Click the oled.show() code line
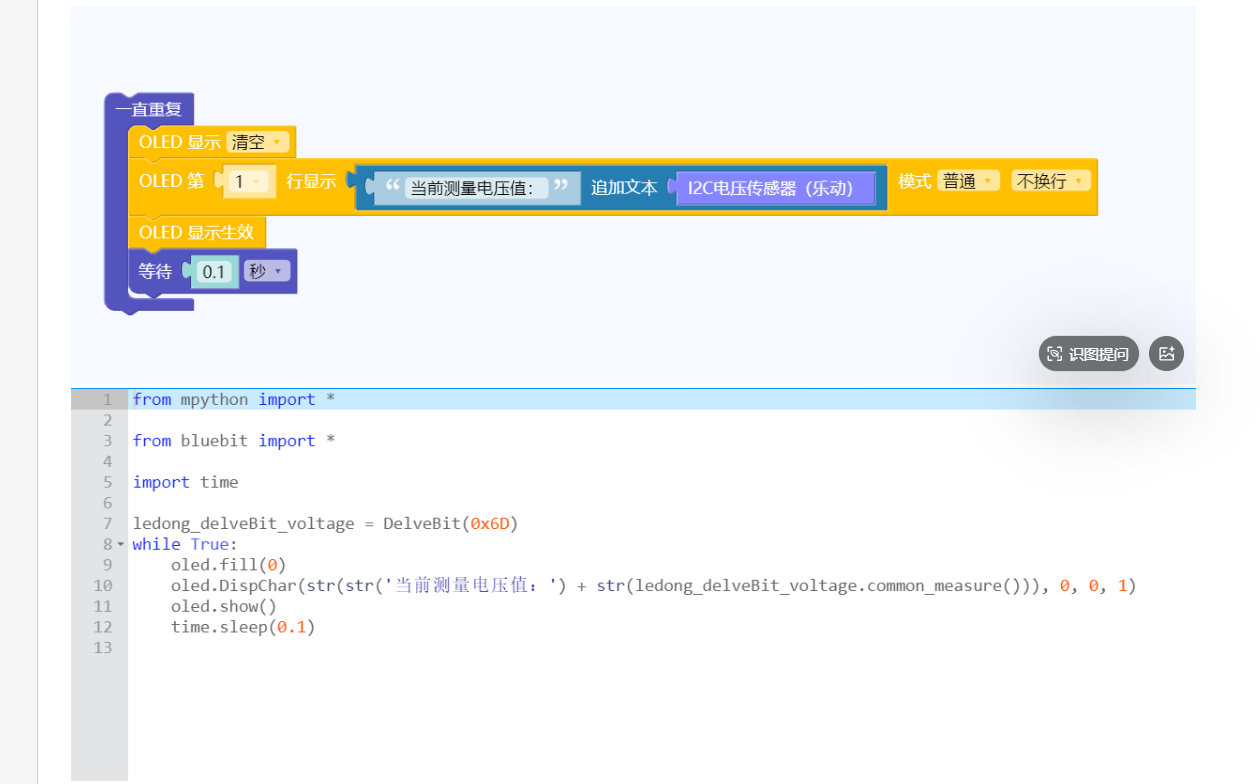 click(224, 606)
